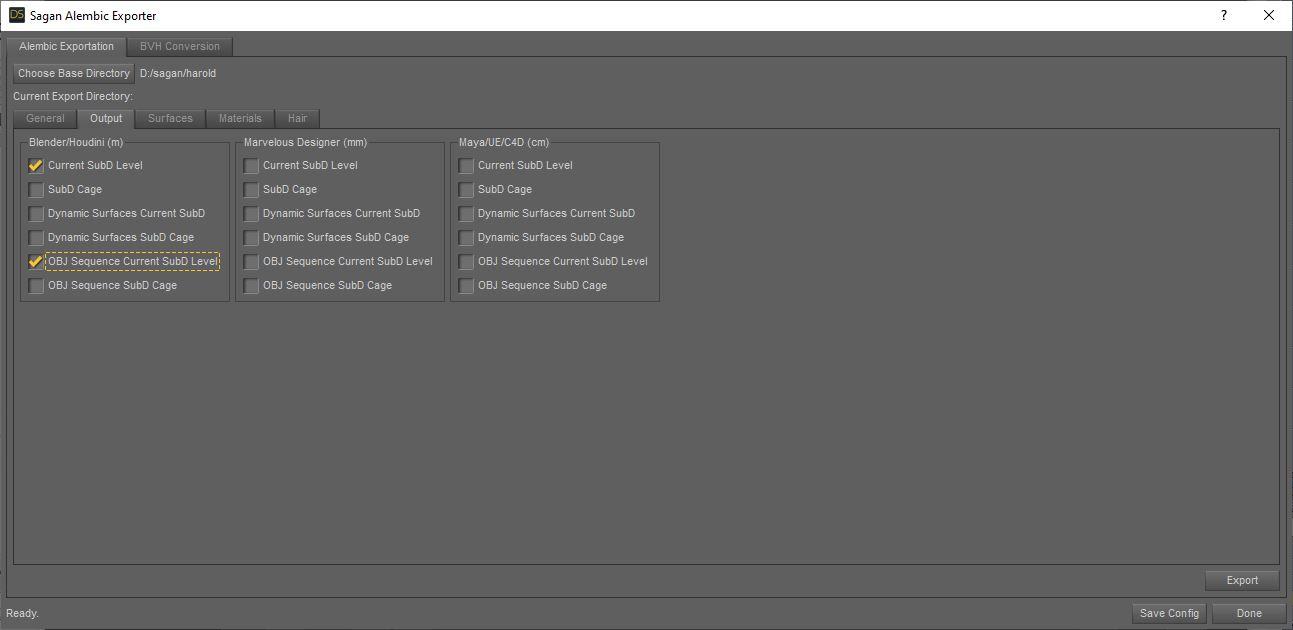Select the Output tab
Screen dimensions: 1293x630
click(106, 118)
